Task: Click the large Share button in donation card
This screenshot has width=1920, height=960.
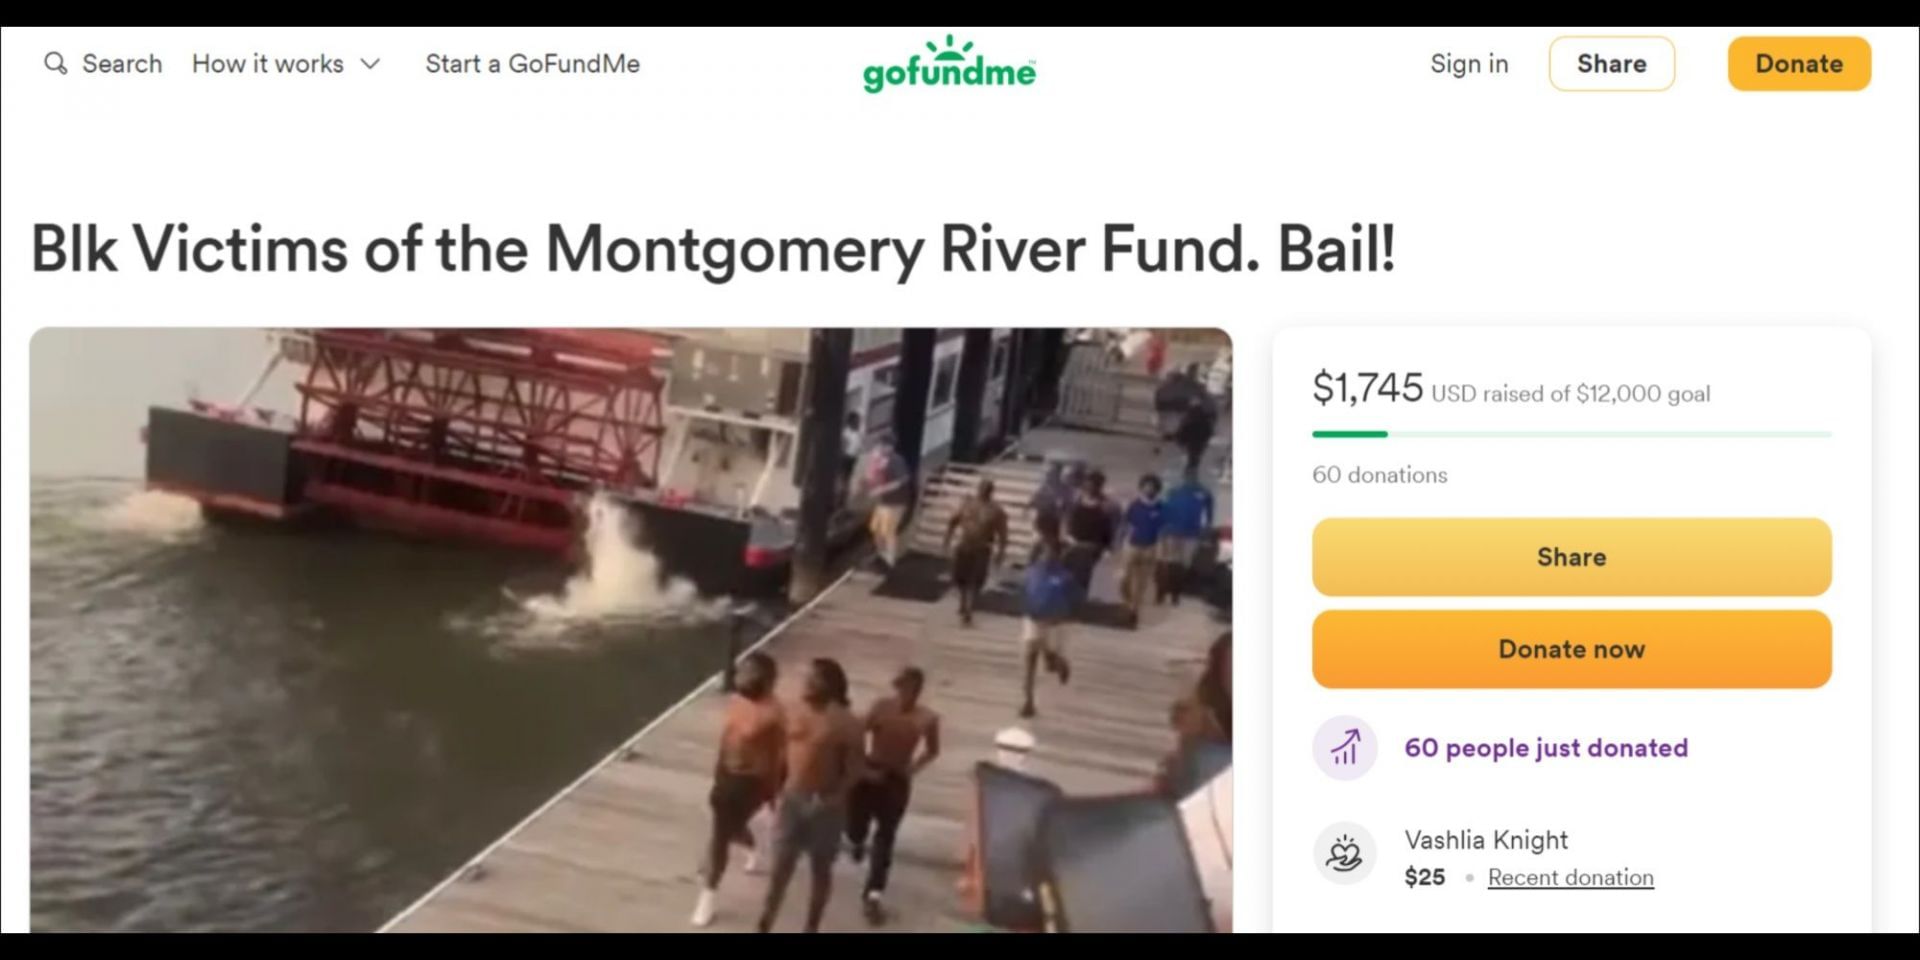Action: click(1572, 557)
